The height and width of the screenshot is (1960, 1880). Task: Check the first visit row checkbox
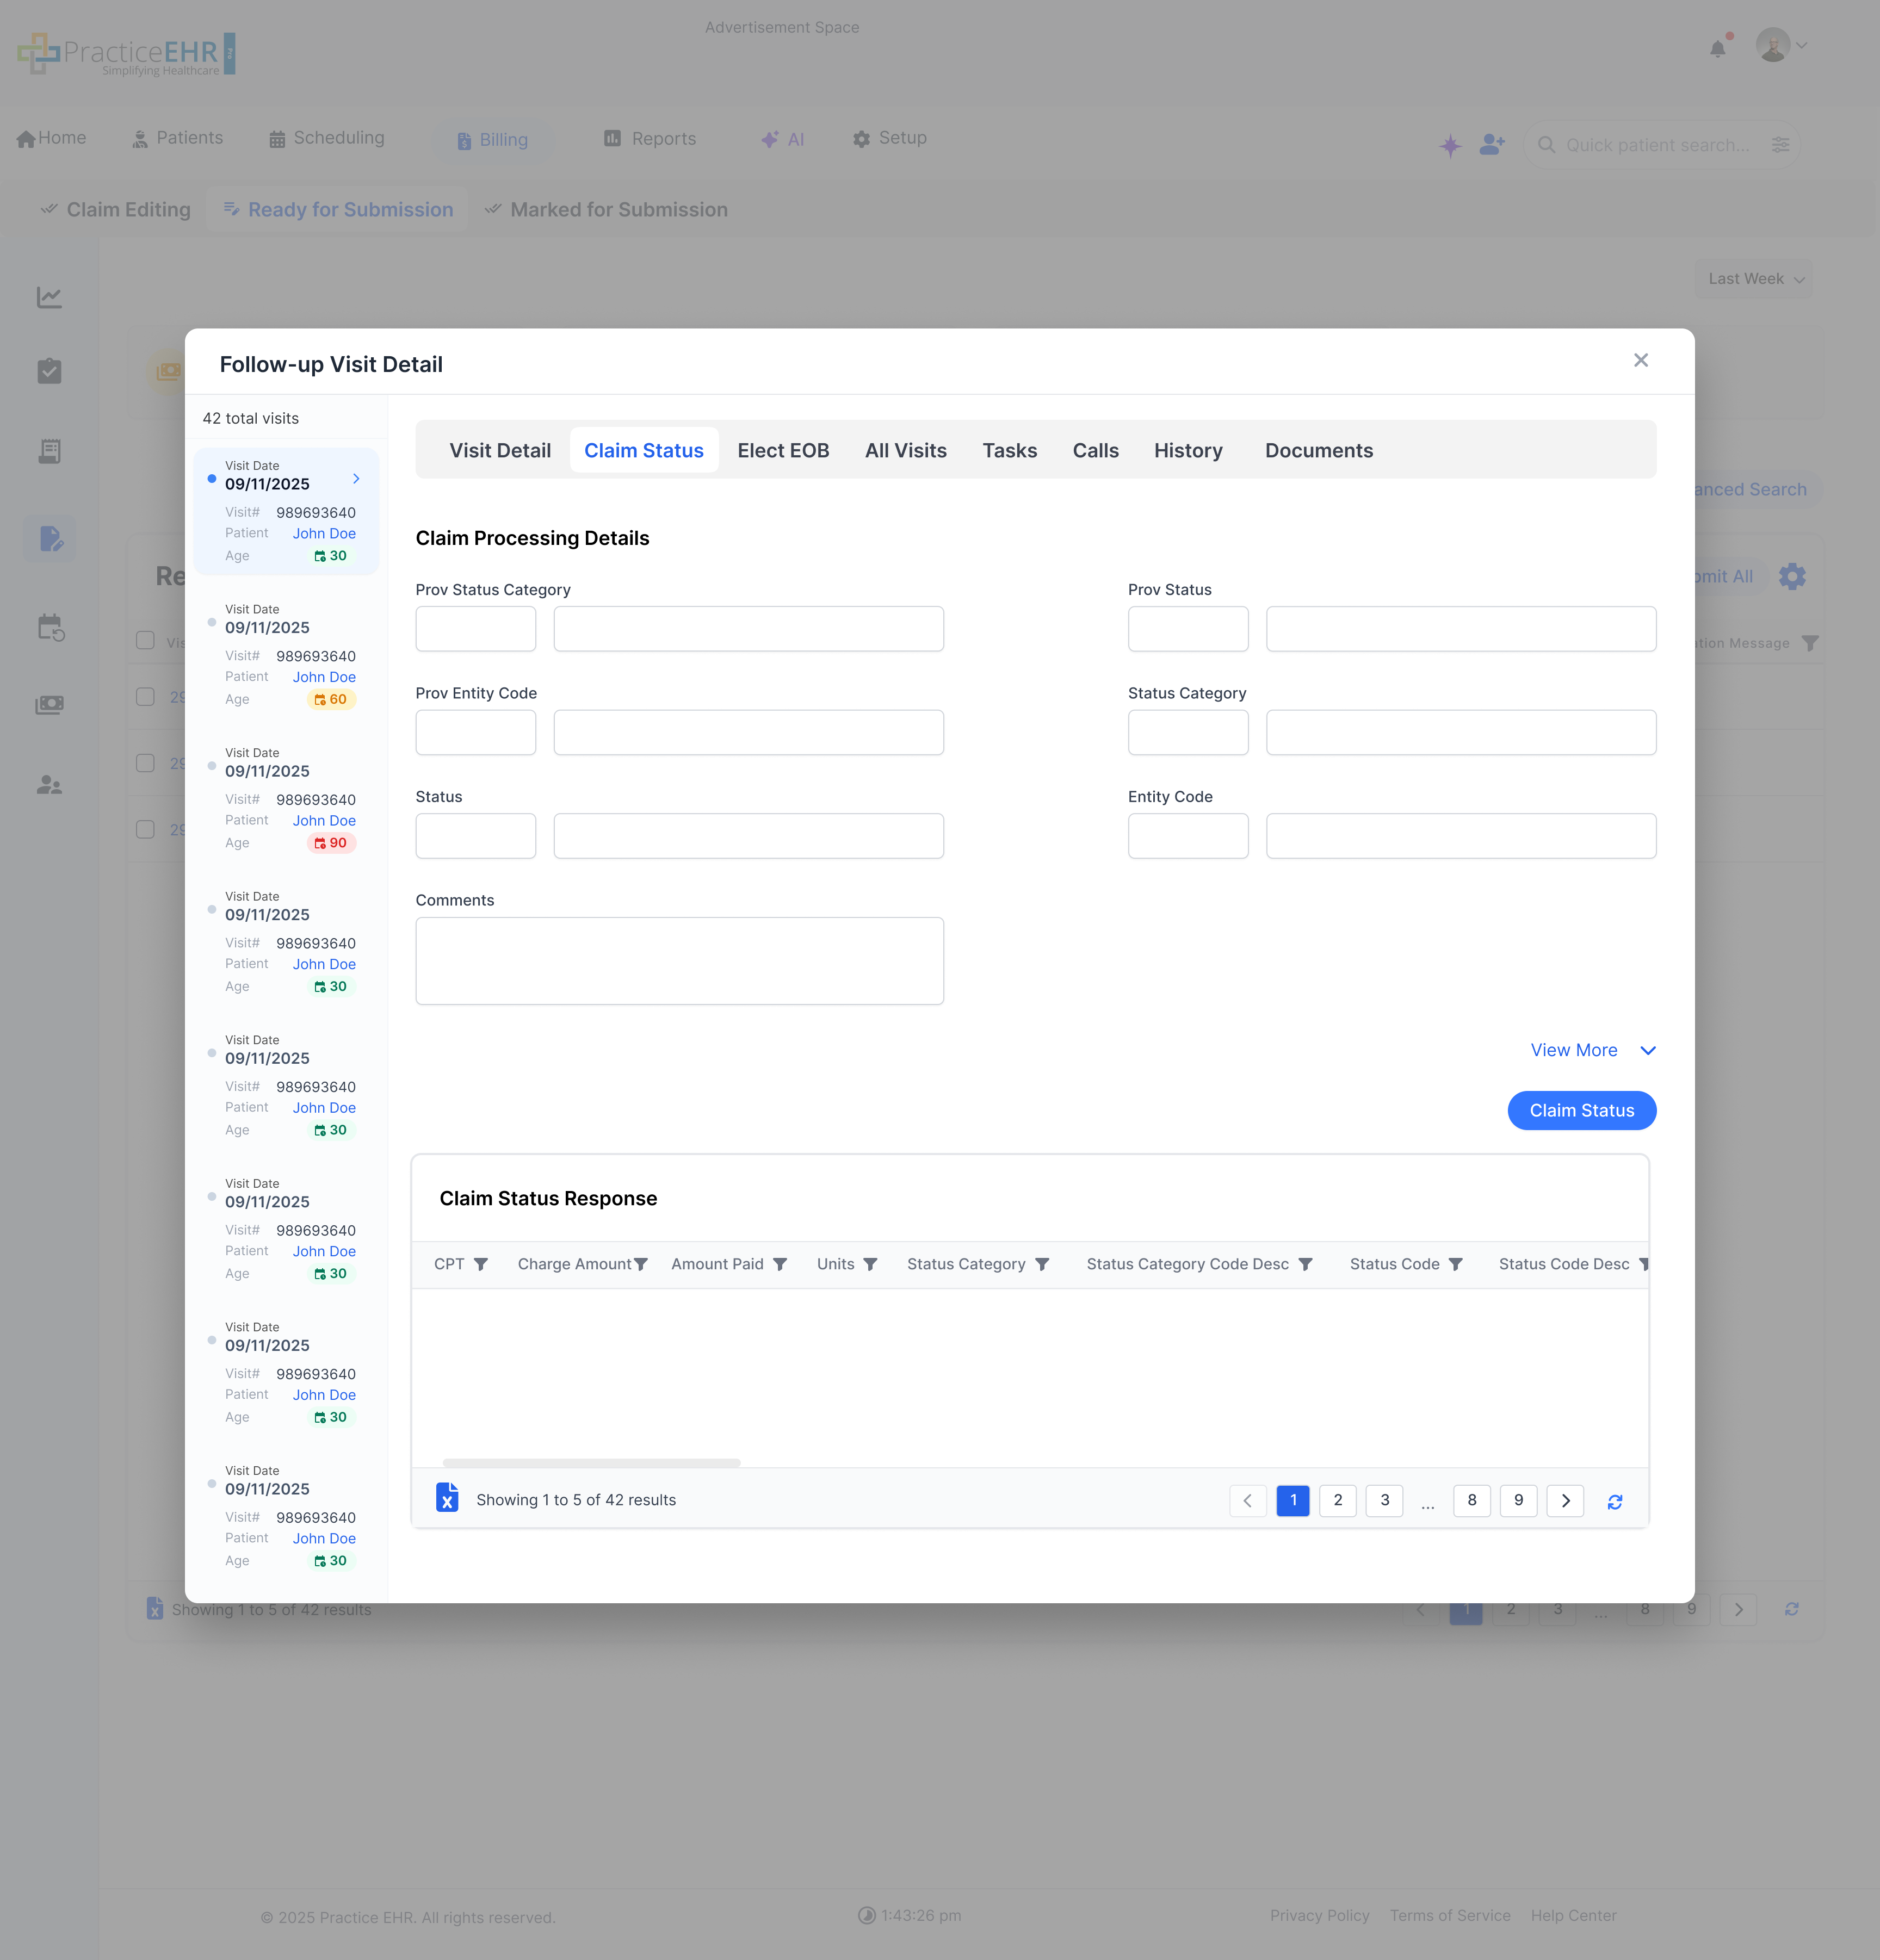click(x=145, y=697)
